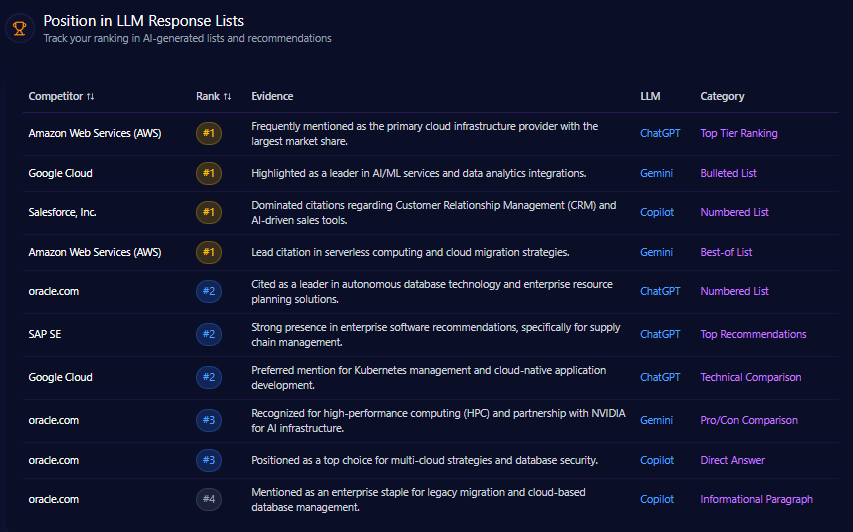This screenshot has width=853, height=532.
Task: Select the Salesforce, Inc. competitor name
Action: tap(62, 212)
